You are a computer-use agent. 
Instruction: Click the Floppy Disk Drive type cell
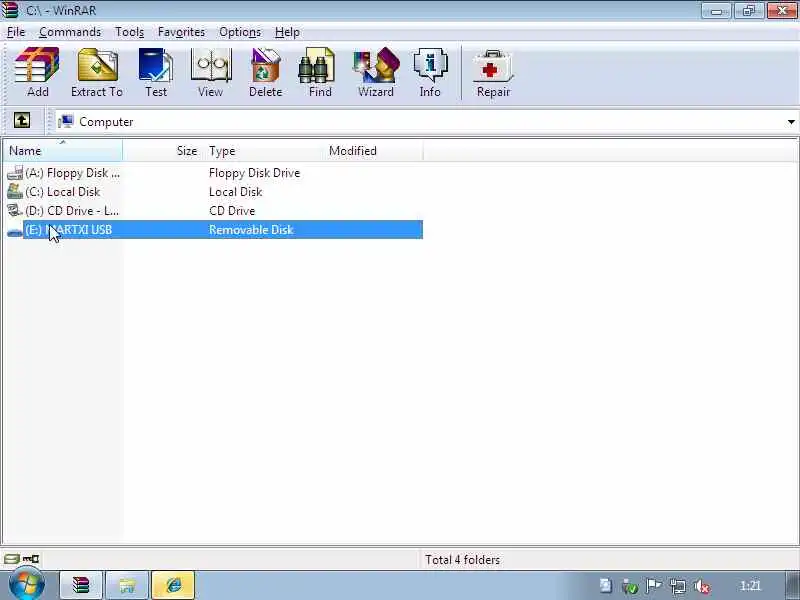tap(254, 173)
